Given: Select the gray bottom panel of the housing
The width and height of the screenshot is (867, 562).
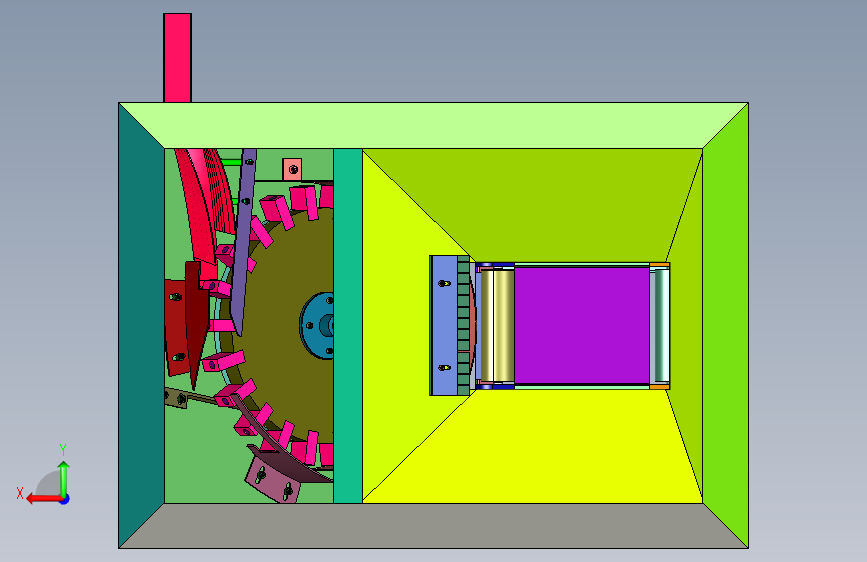Looking at the screenshot, I should pyautogui.click(x=434, y=526).
